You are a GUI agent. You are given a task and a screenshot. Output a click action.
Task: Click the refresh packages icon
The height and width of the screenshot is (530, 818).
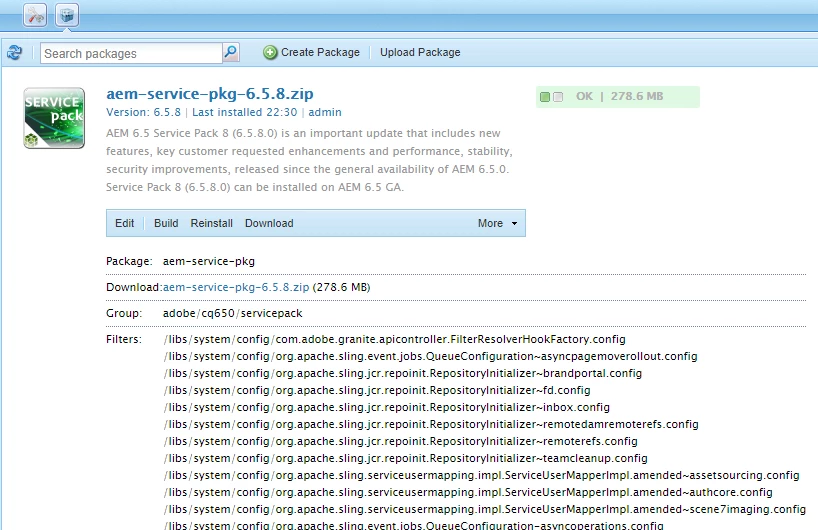coord(15,52)
